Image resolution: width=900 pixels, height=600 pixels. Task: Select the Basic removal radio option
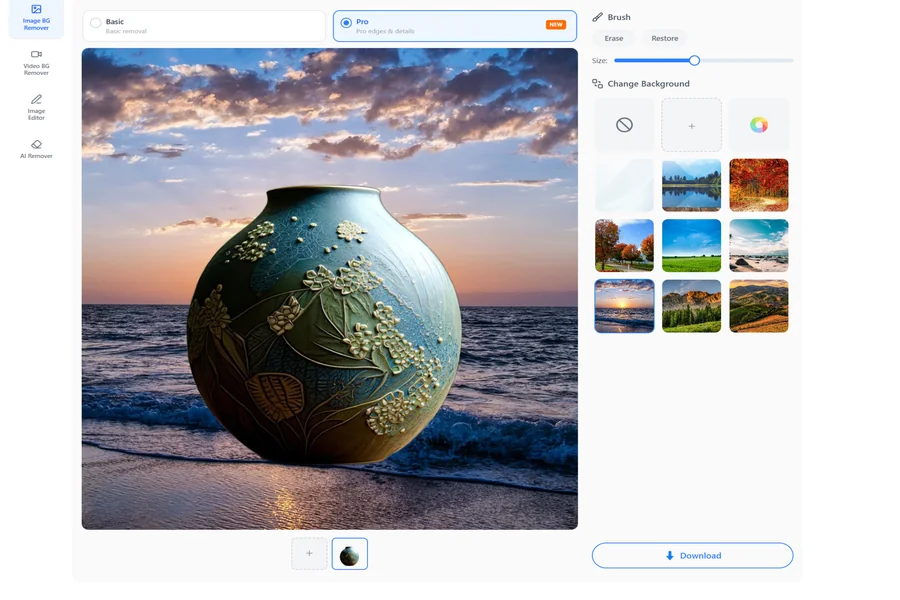click(x=96, y=23)
